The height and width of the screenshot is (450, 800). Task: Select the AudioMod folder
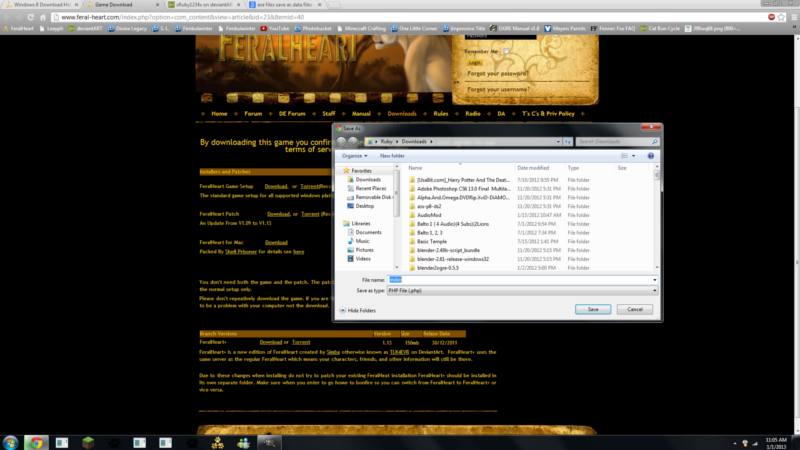coord(429,215)
